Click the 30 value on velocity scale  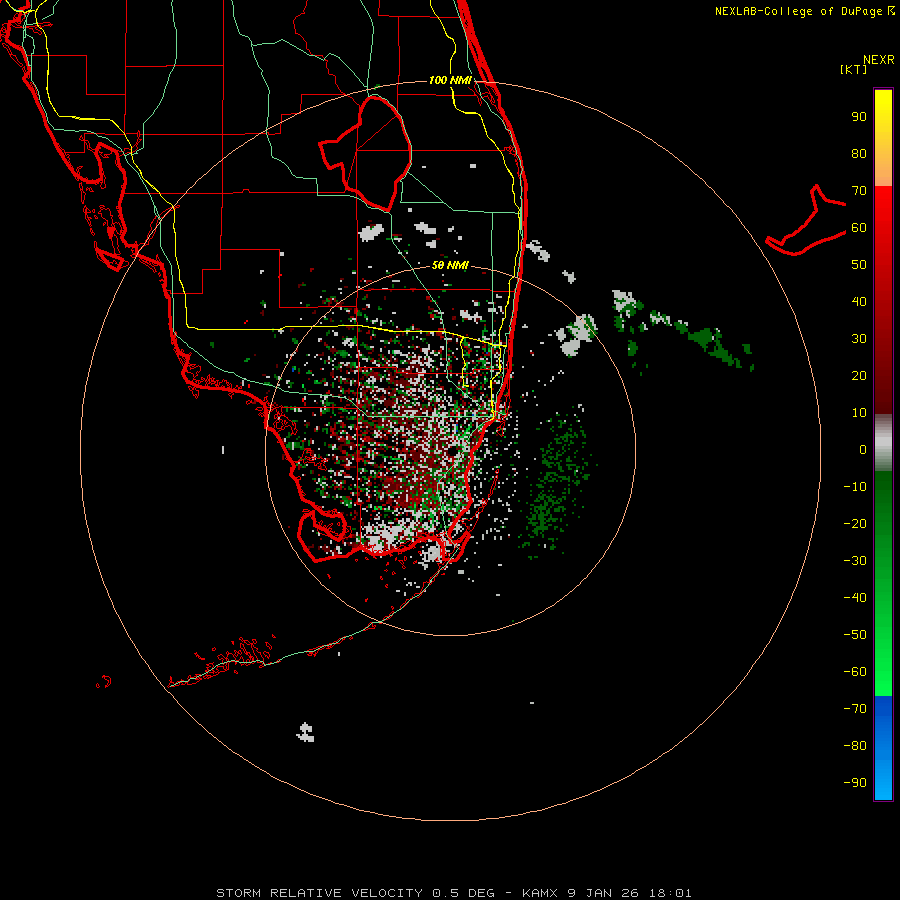(859, 339)
